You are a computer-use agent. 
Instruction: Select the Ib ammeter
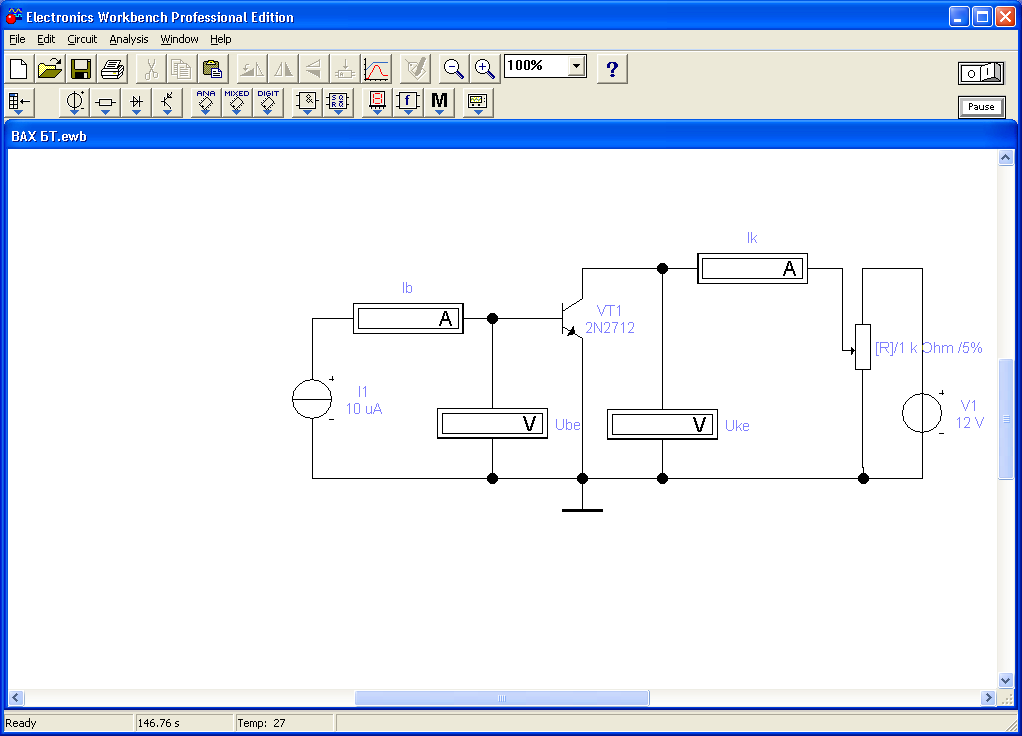pos(408,319)
